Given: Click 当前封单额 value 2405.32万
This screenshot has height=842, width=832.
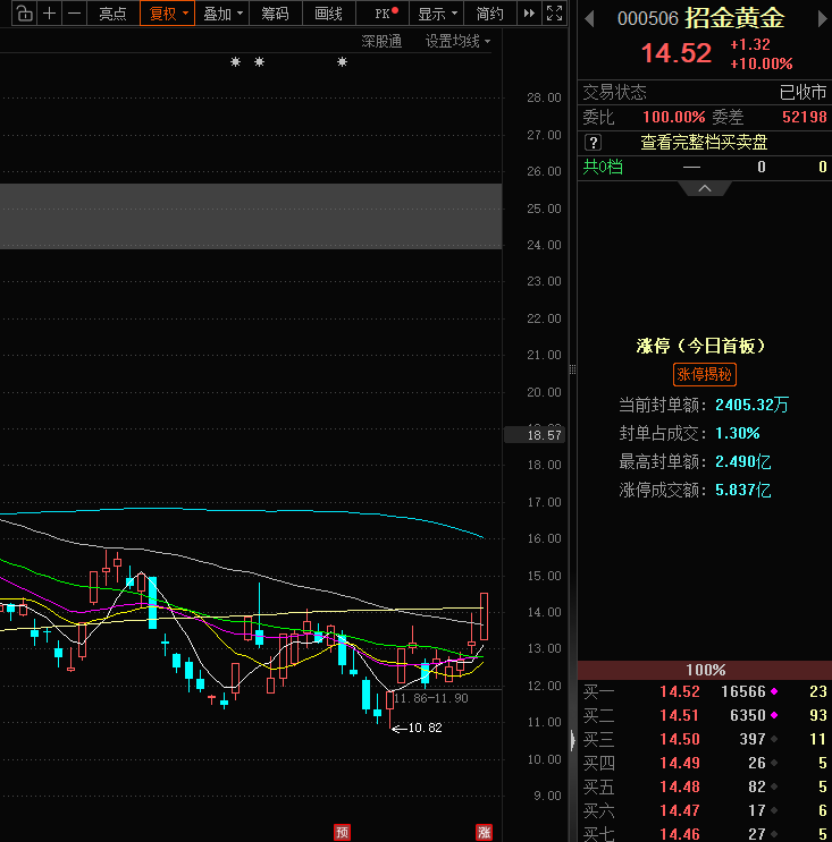Looking at the screenshot, I should tap(752, 405).
